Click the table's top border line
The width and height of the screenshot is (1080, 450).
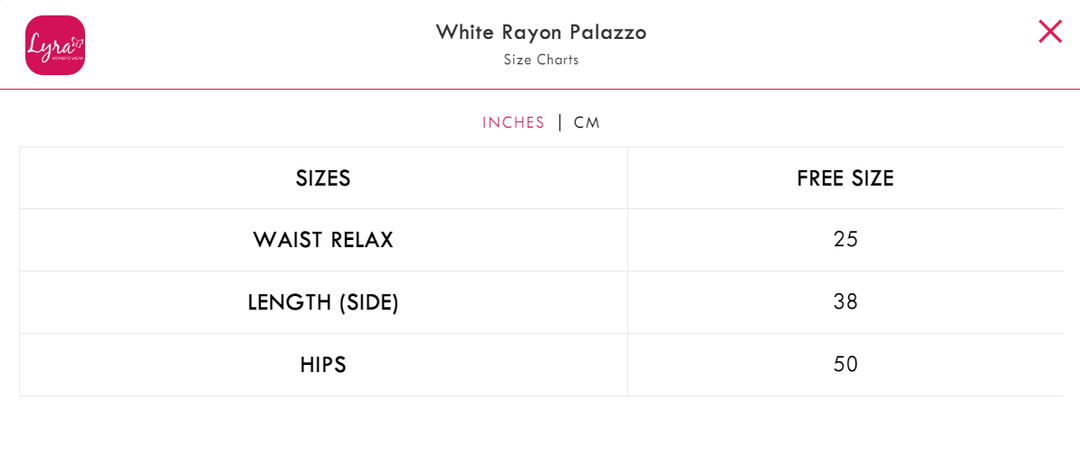point(540,147)
